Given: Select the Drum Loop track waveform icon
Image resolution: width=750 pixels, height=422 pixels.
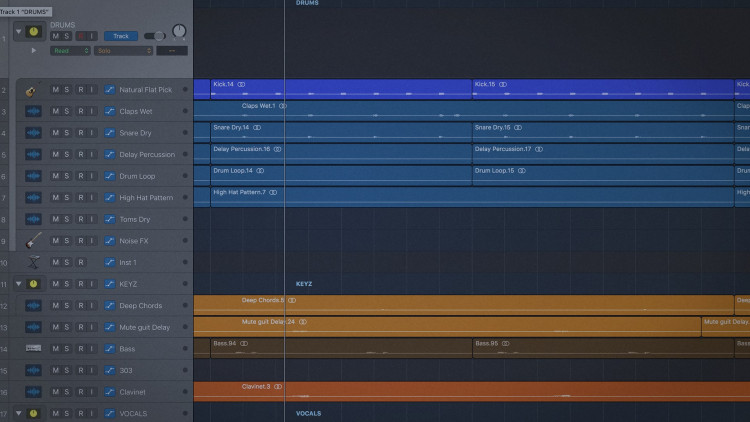Looking at the screenshot, I should coord(33,176).
